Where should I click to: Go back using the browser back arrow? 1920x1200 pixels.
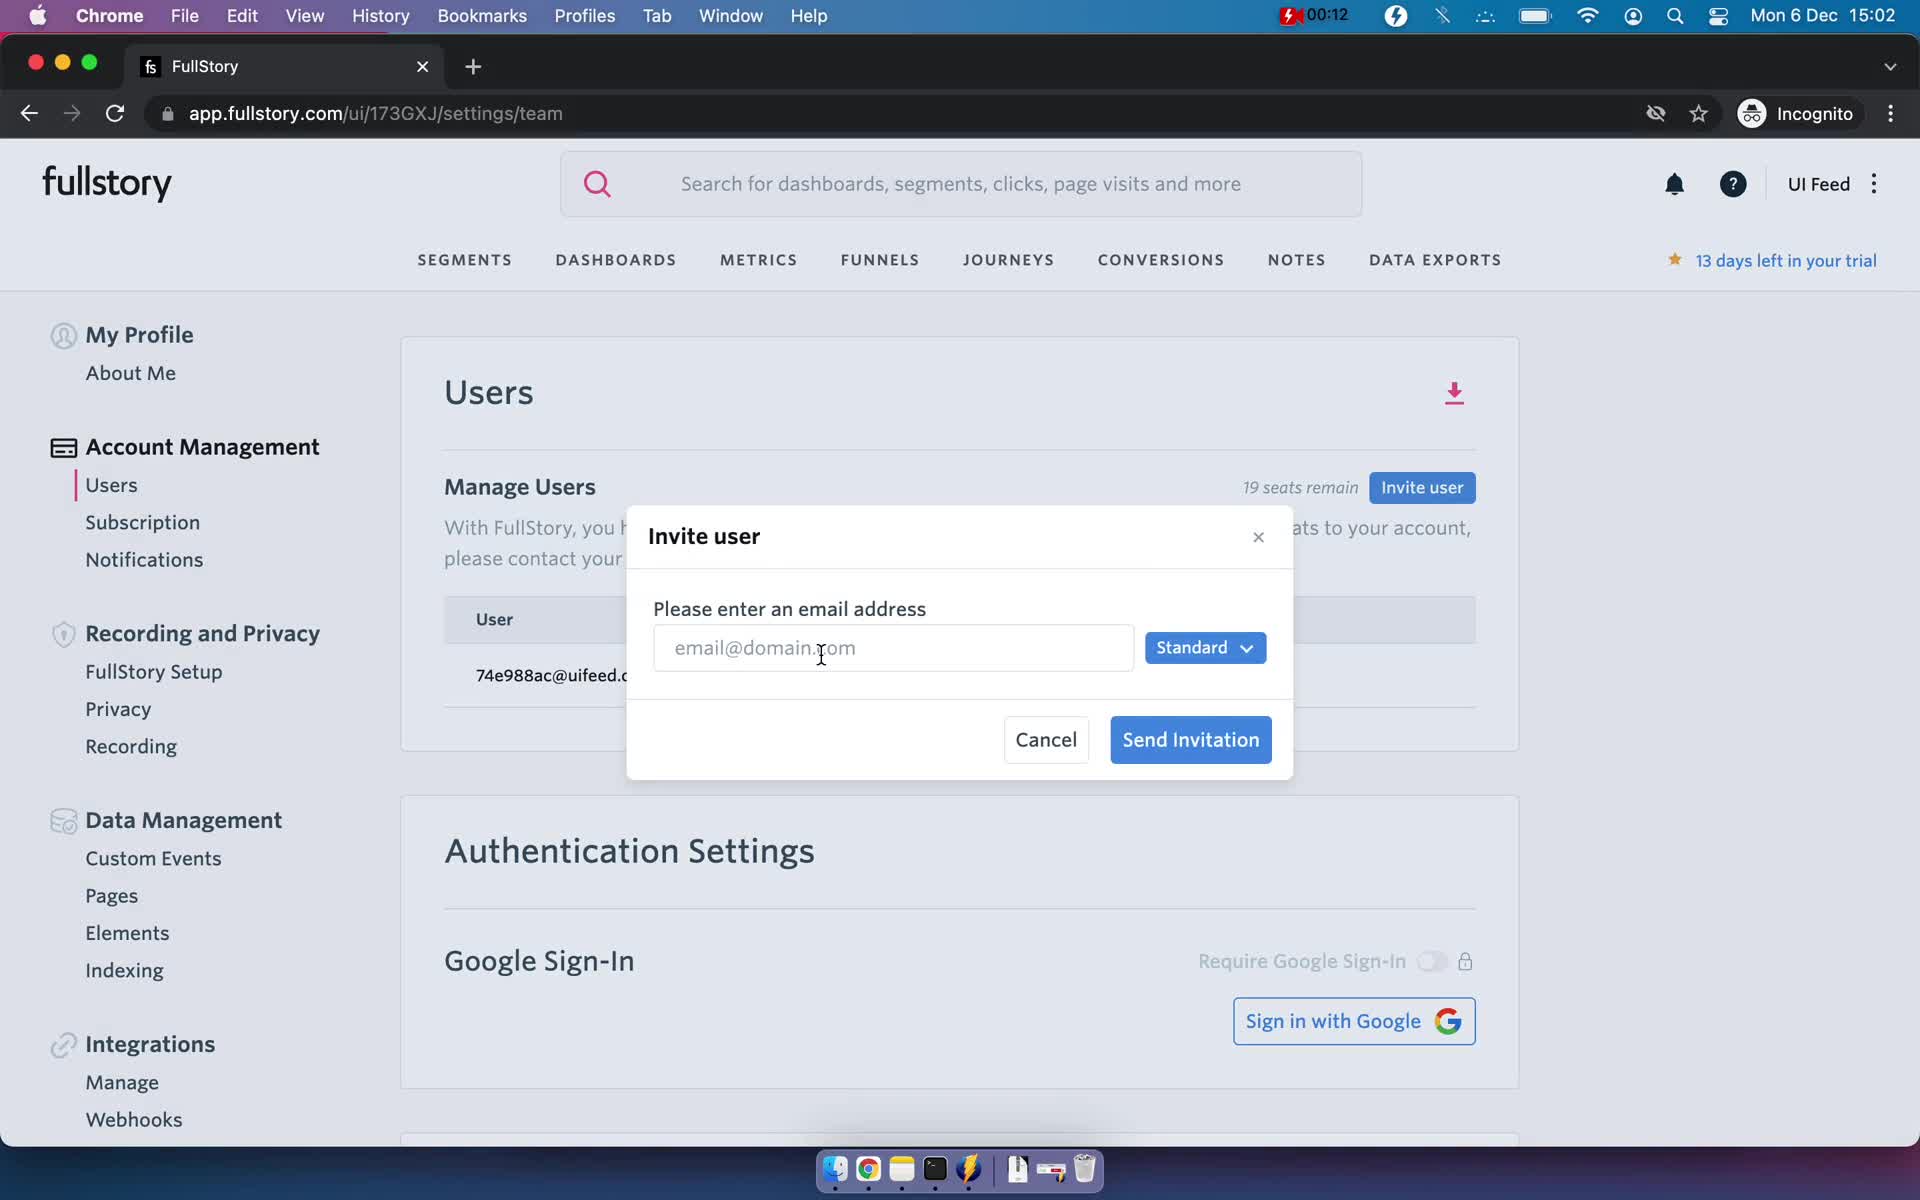[29, 114]
